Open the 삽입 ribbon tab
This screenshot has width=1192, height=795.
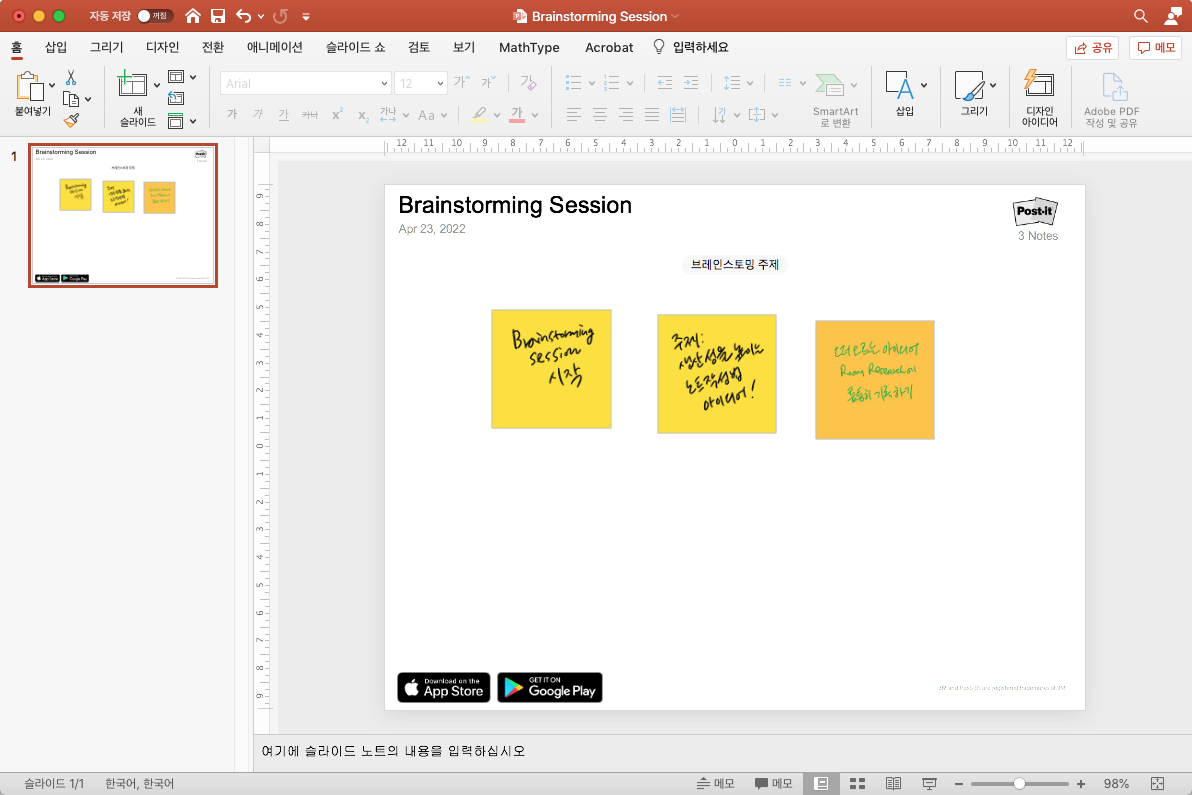tap(55, 47)
